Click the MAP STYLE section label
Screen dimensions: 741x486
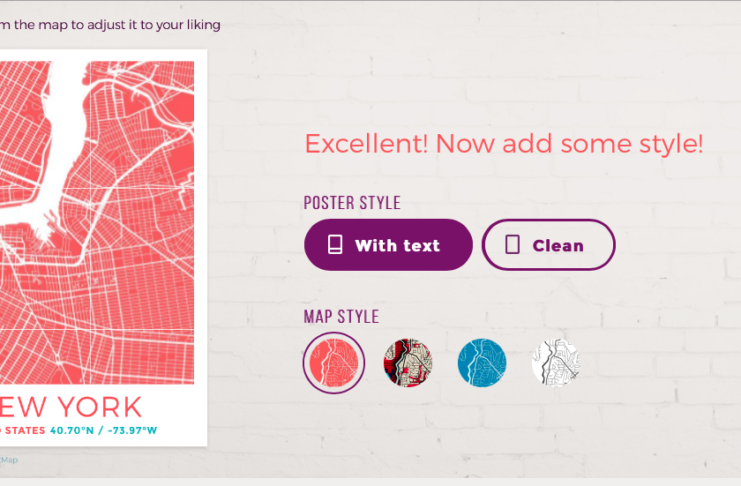(341, 317)
